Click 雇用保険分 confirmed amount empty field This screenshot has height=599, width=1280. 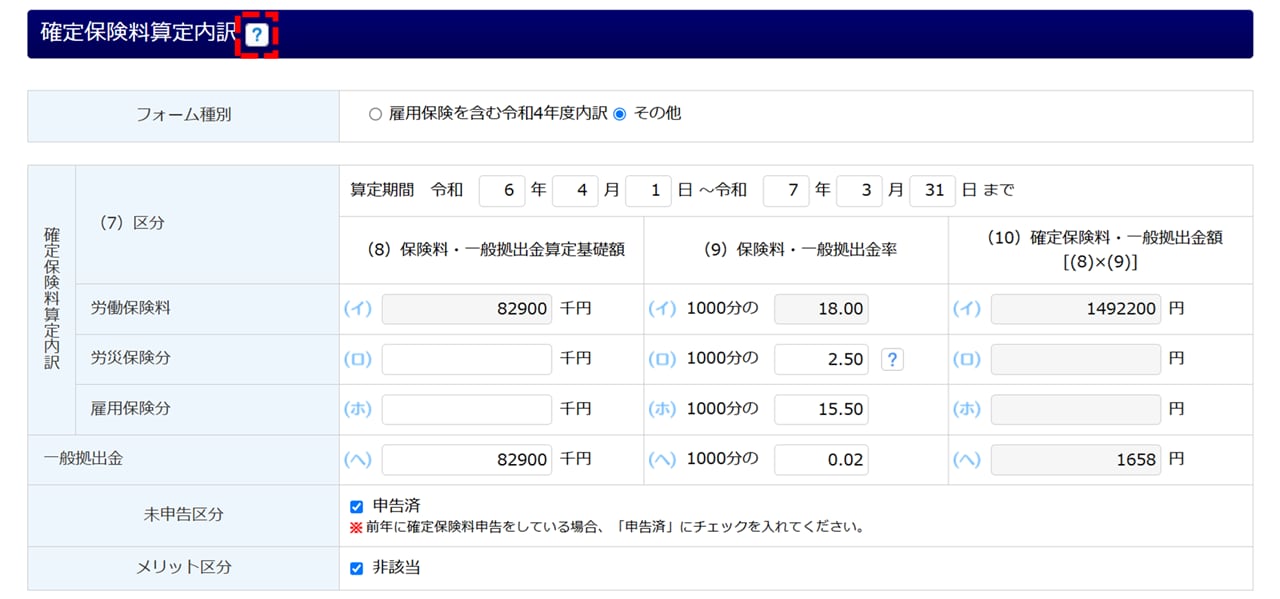pyautogui.click(x=1076, y=409)
